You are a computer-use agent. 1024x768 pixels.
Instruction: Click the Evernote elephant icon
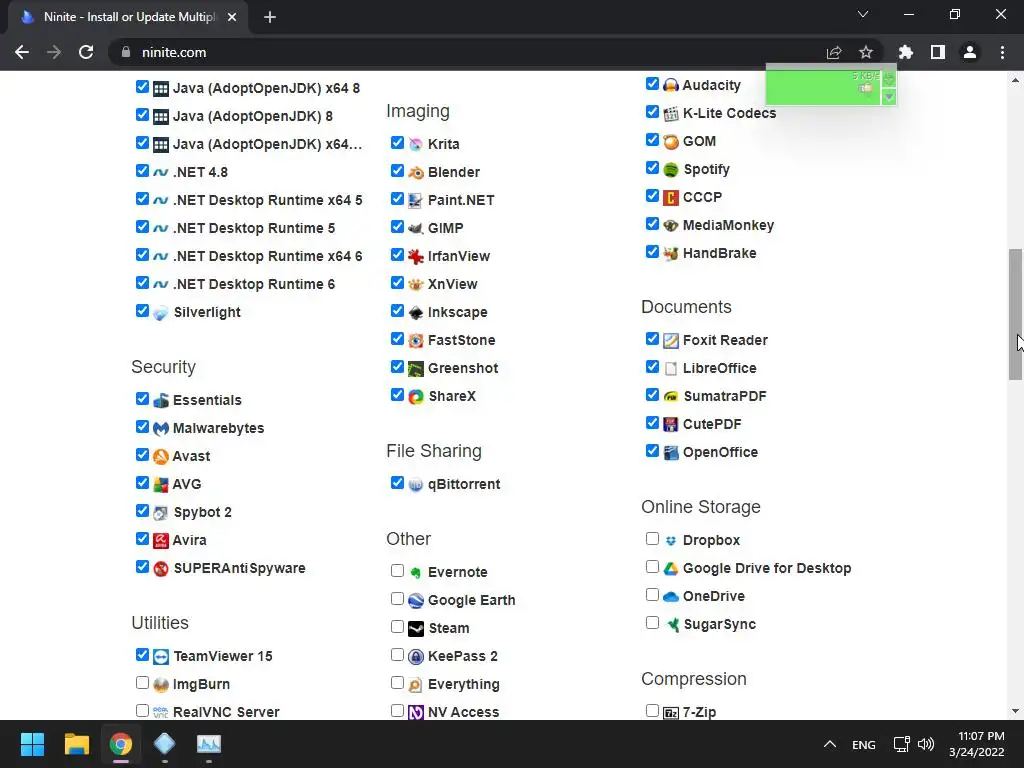pos(415,573)
